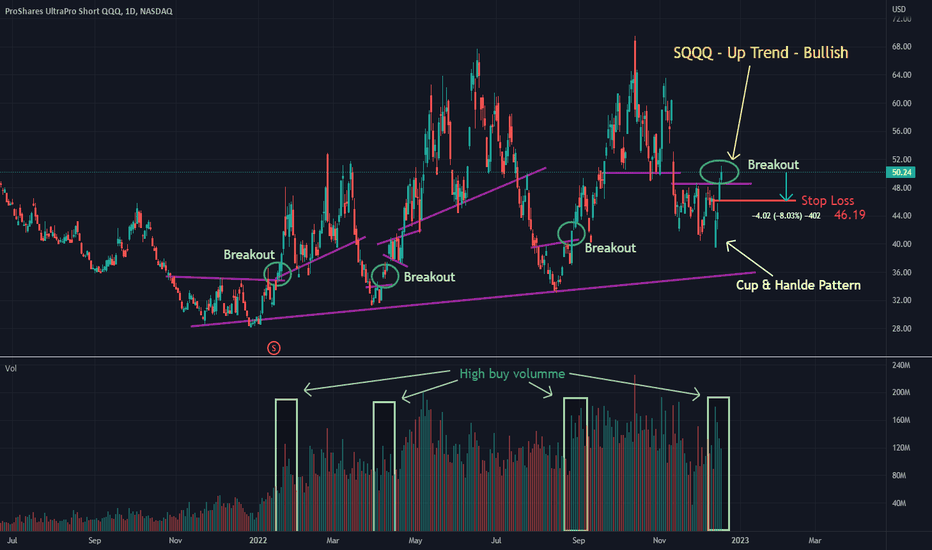Image resolution: width=932 pixels, height=550 pixels.
Task: Click the May label on time axis
Action: pyautogui.click(x=415, y=540)
